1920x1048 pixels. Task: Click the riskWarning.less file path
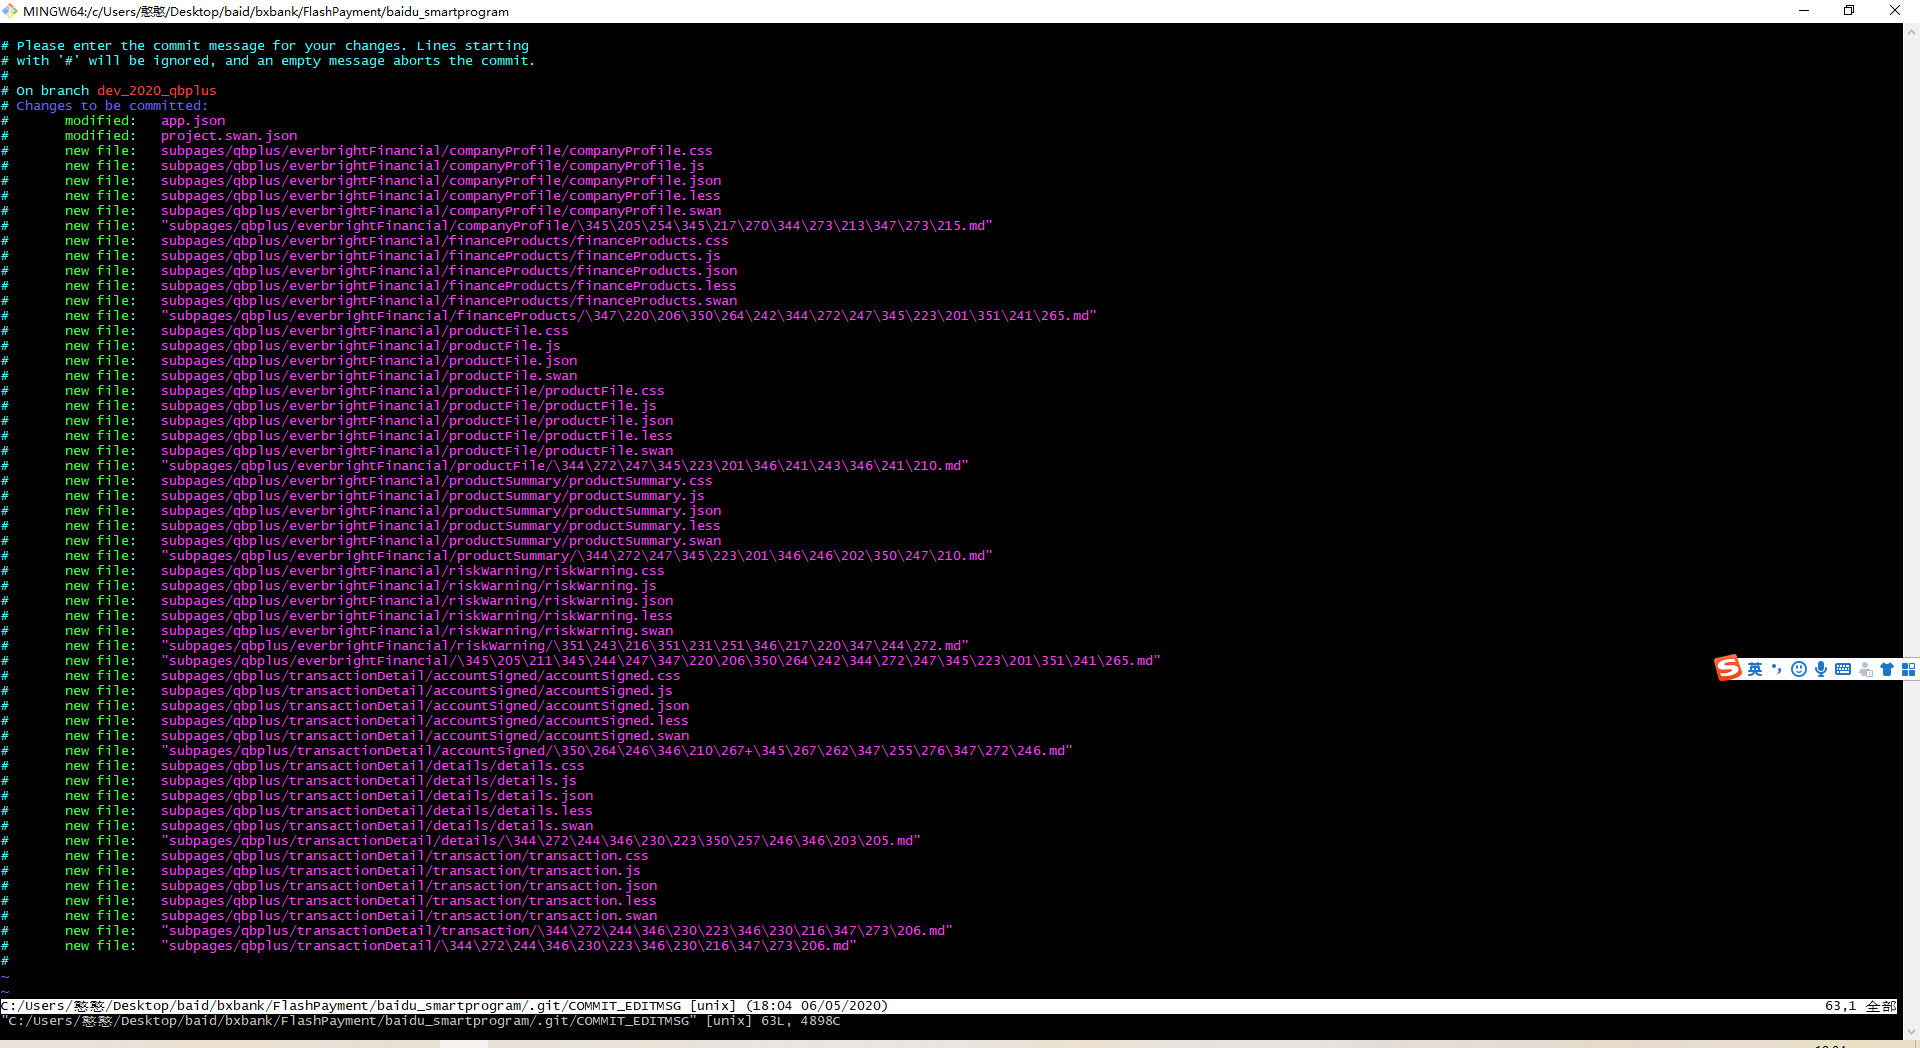click(x=417, y=616)
